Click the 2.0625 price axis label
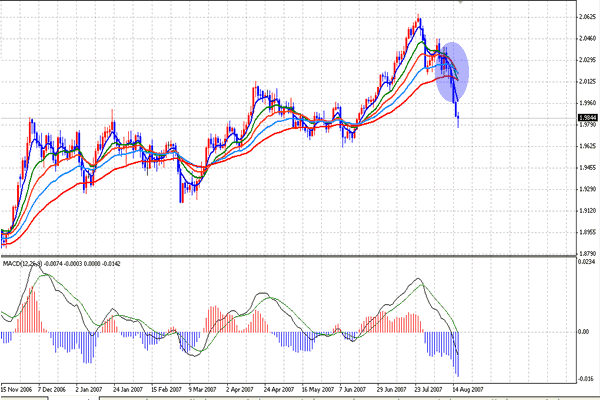 click(x=587, y=17)
